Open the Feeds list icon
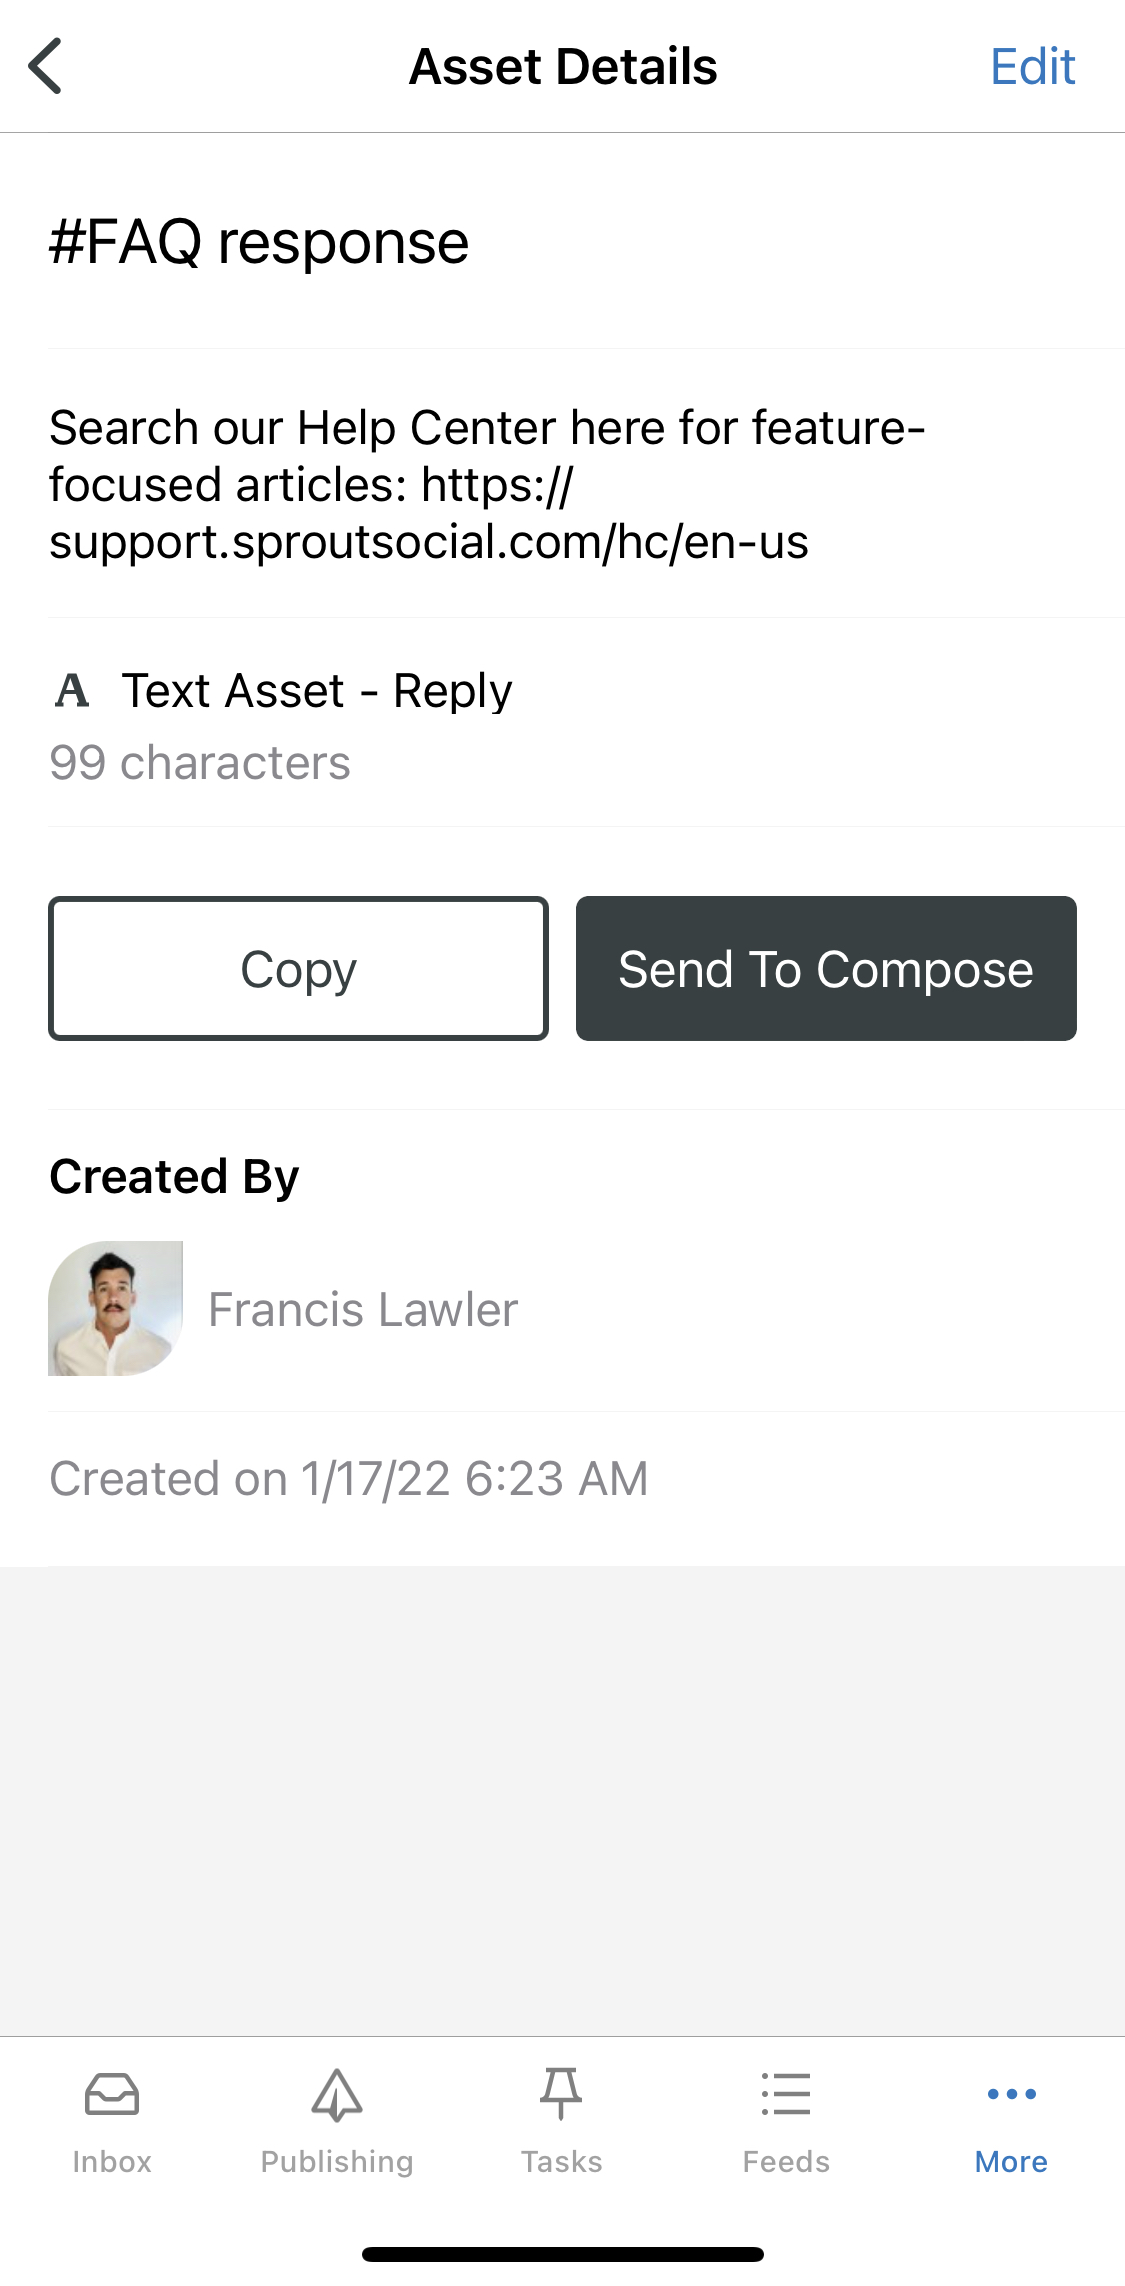Screen dimensions: 1125x2286 pos(786,2093)
